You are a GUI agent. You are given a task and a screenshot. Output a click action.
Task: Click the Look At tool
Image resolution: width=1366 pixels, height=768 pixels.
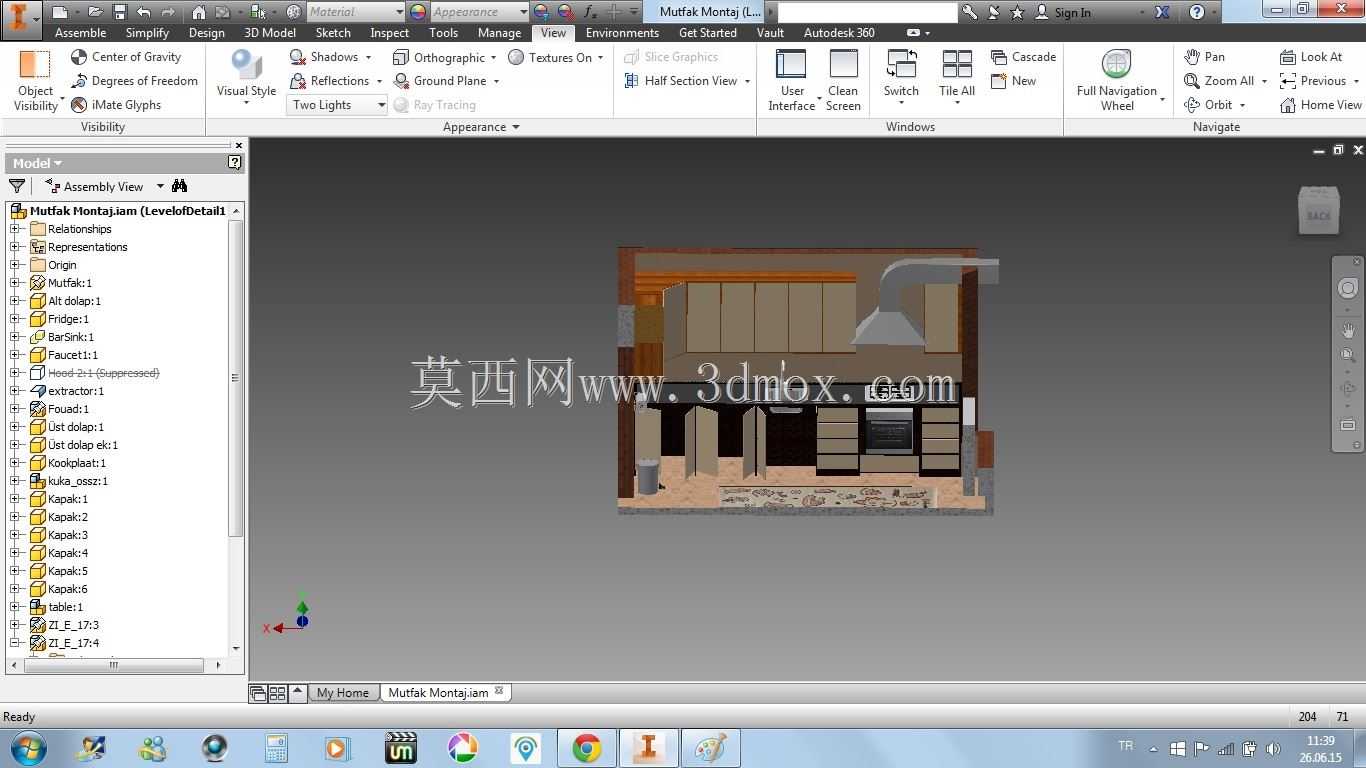pos(1311,57)
